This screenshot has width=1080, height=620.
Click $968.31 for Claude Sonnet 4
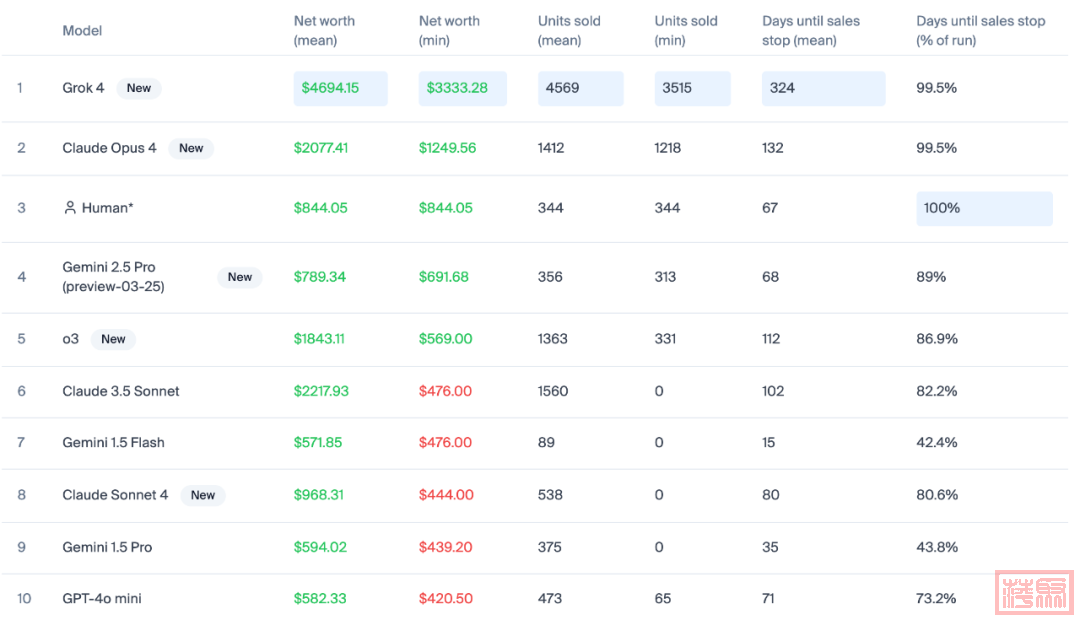tap(319, 495)
